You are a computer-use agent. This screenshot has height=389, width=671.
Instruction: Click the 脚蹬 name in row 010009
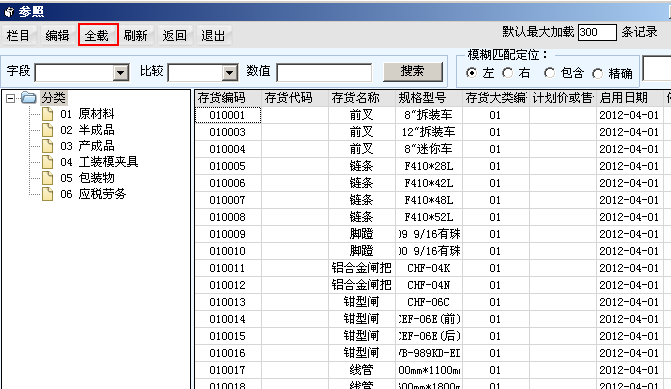[x=362, y=234]
